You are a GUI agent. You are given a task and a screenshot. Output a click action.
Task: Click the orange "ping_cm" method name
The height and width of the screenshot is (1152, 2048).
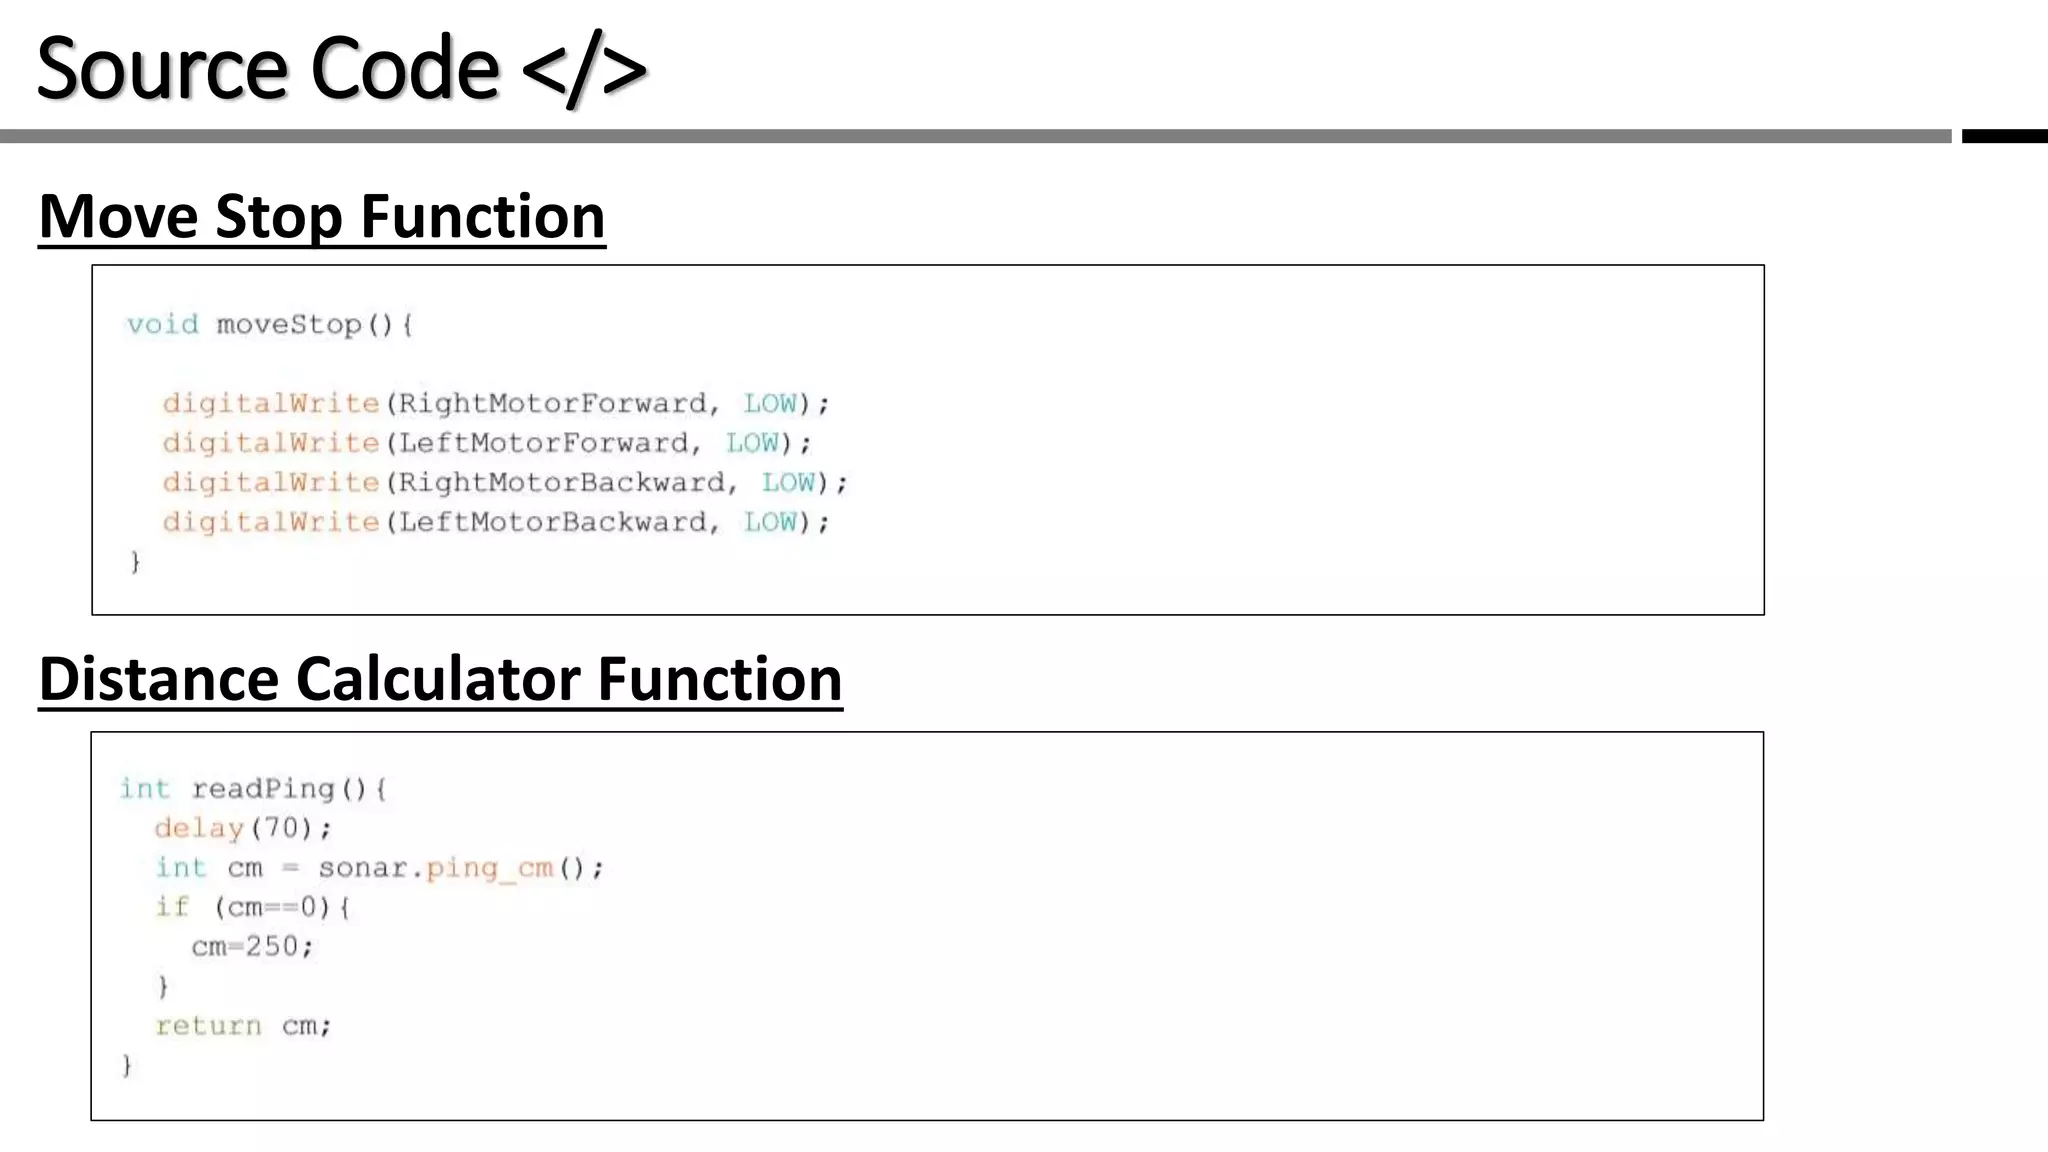pyautogui.click(x=490, y=868)
